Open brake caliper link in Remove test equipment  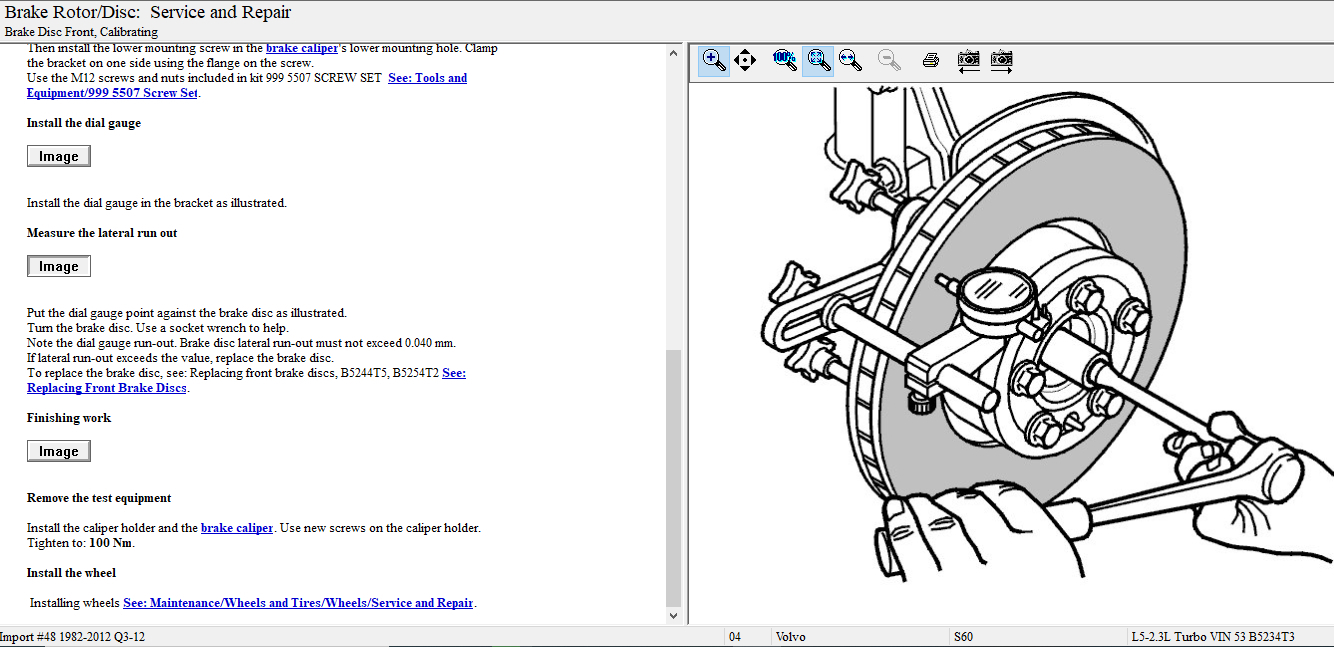point(237,528)
